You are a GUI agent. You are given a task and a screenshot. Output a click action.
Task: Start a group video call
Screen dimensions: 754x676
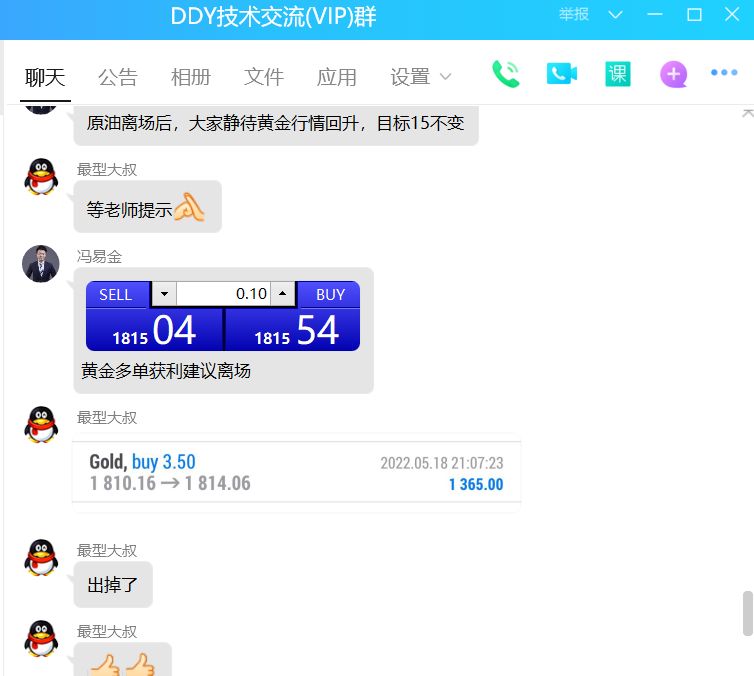click(x=561, y=74)
